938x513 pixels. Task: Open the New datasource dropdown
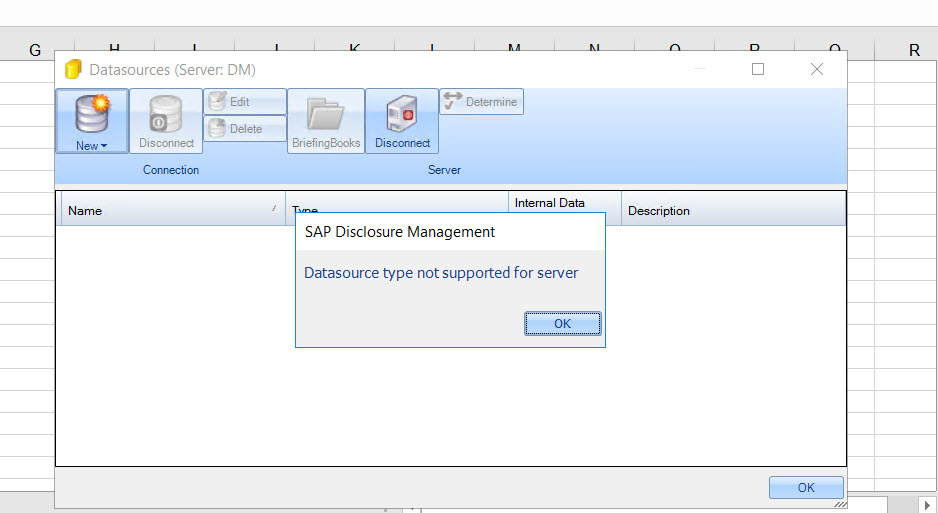(x=92, y=121)
